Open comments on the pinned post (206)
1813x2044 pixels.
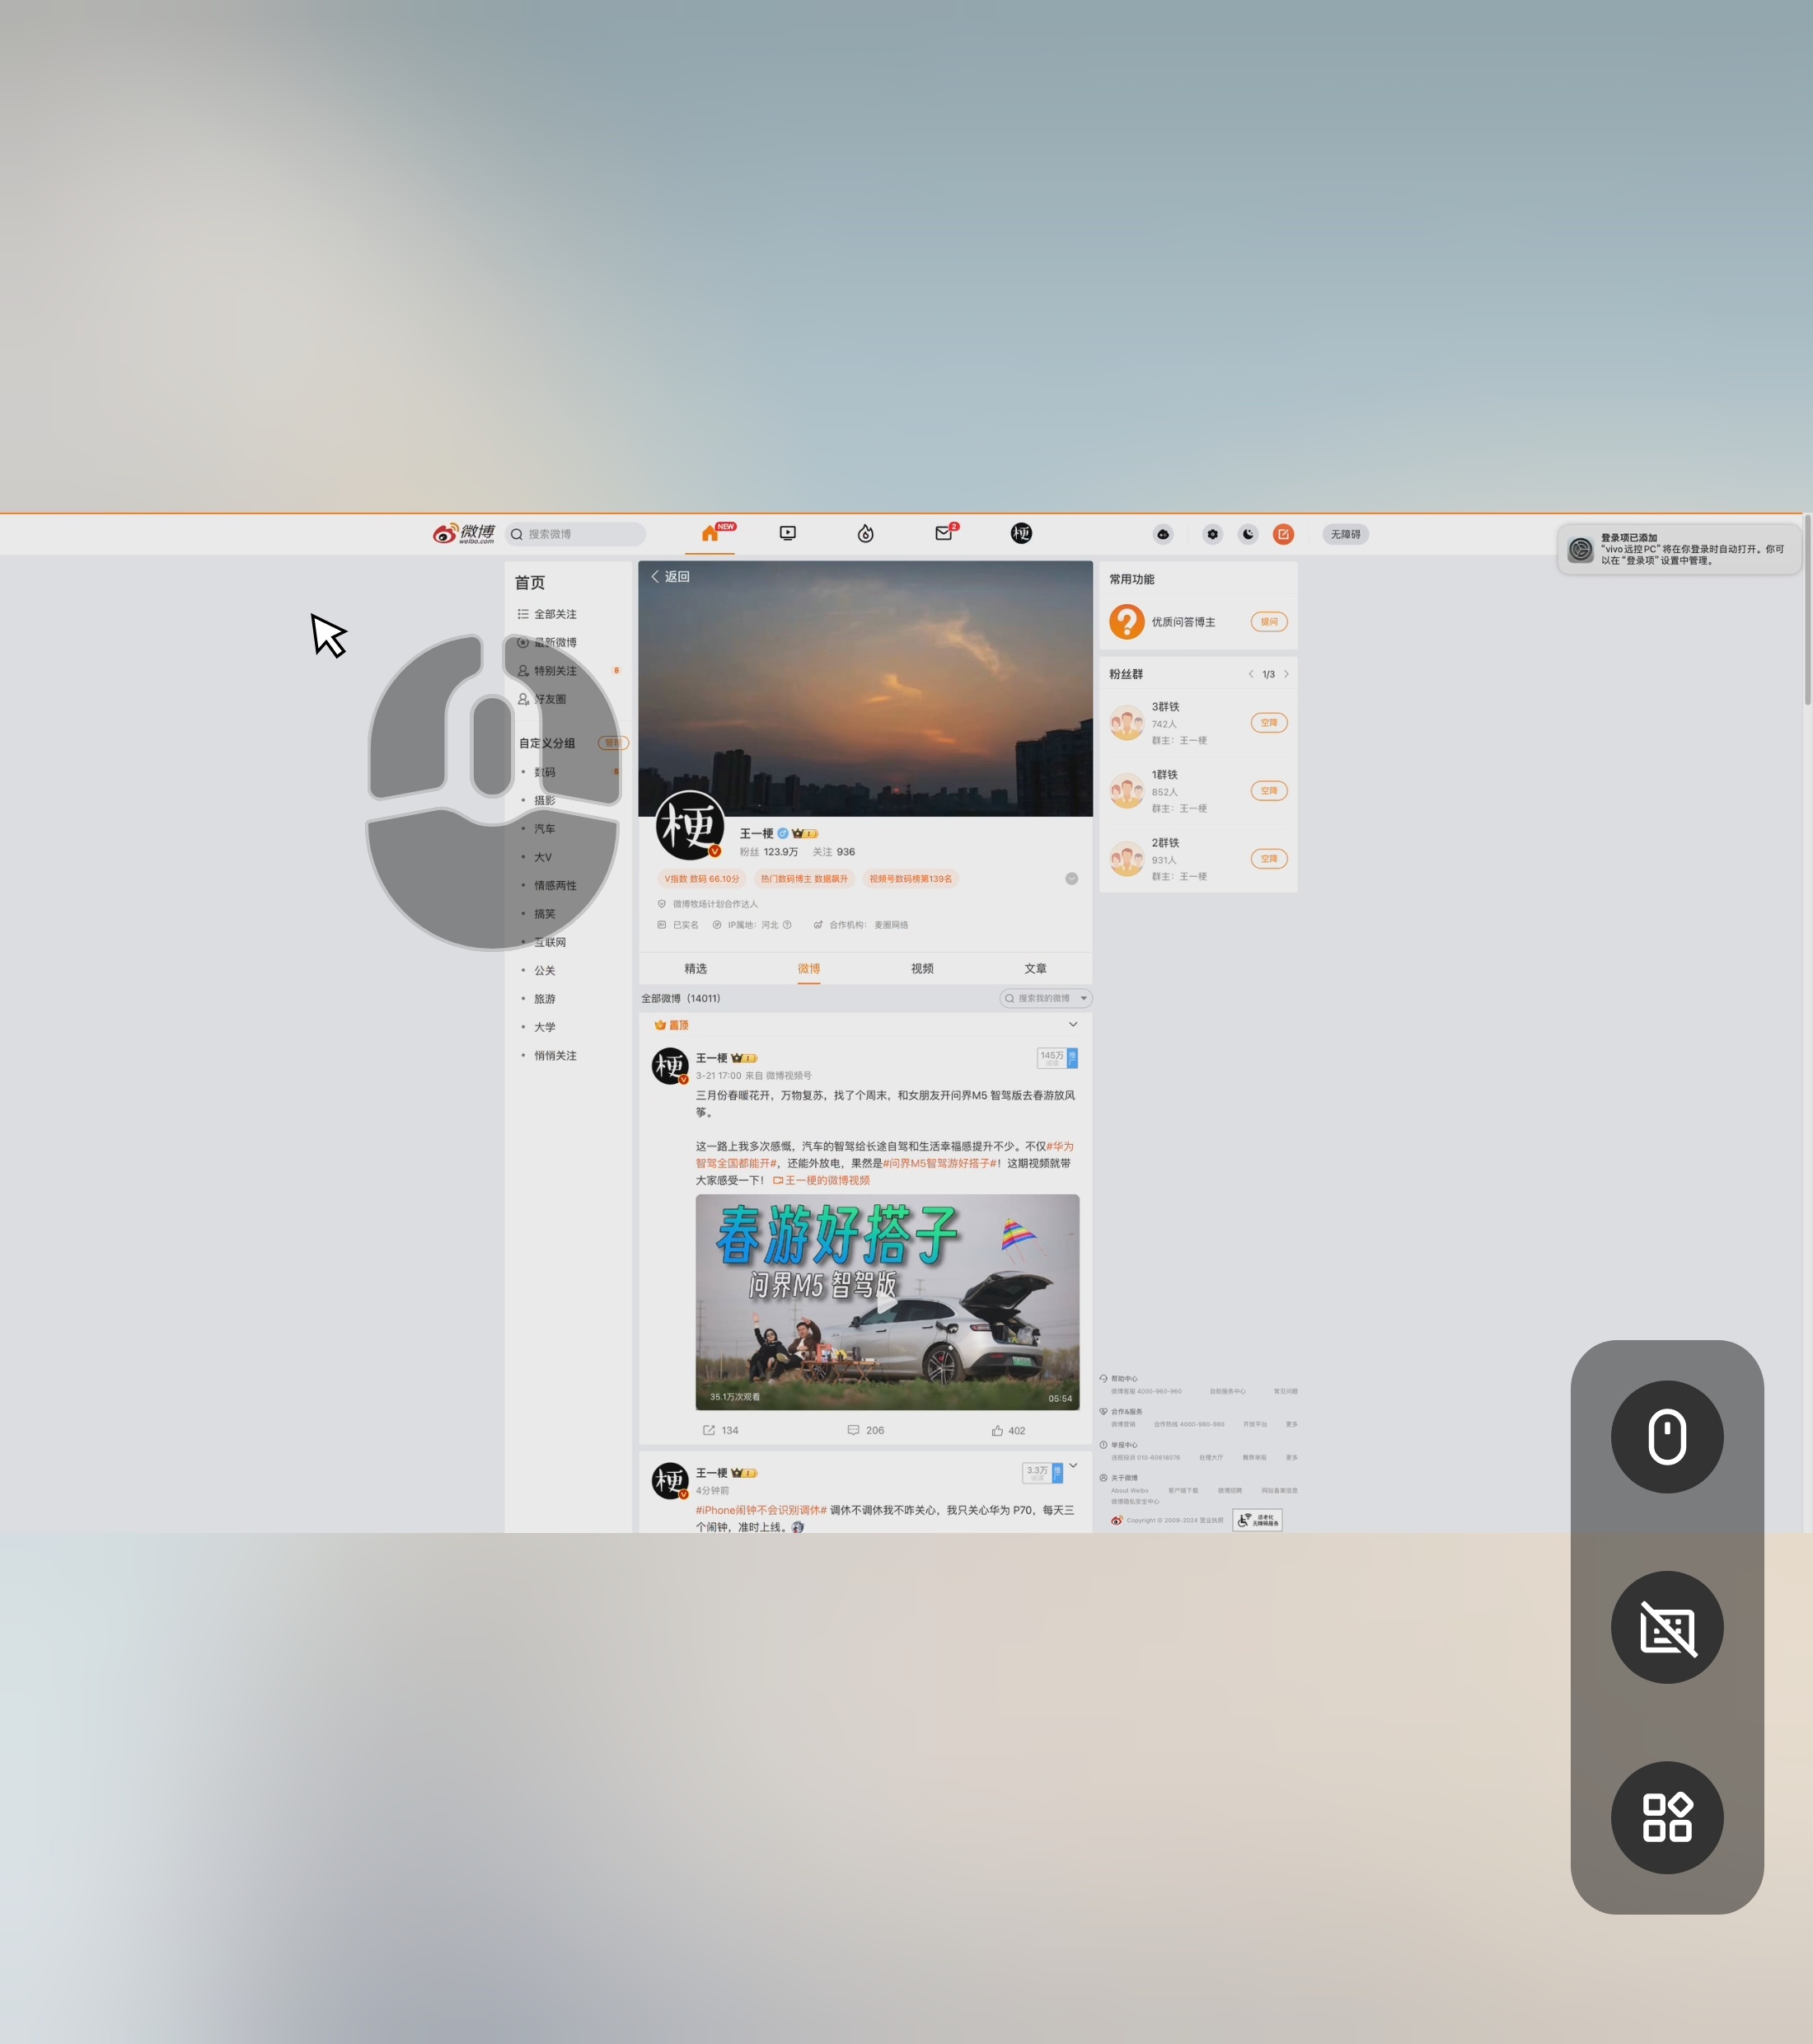click(x=866, y=1430)
